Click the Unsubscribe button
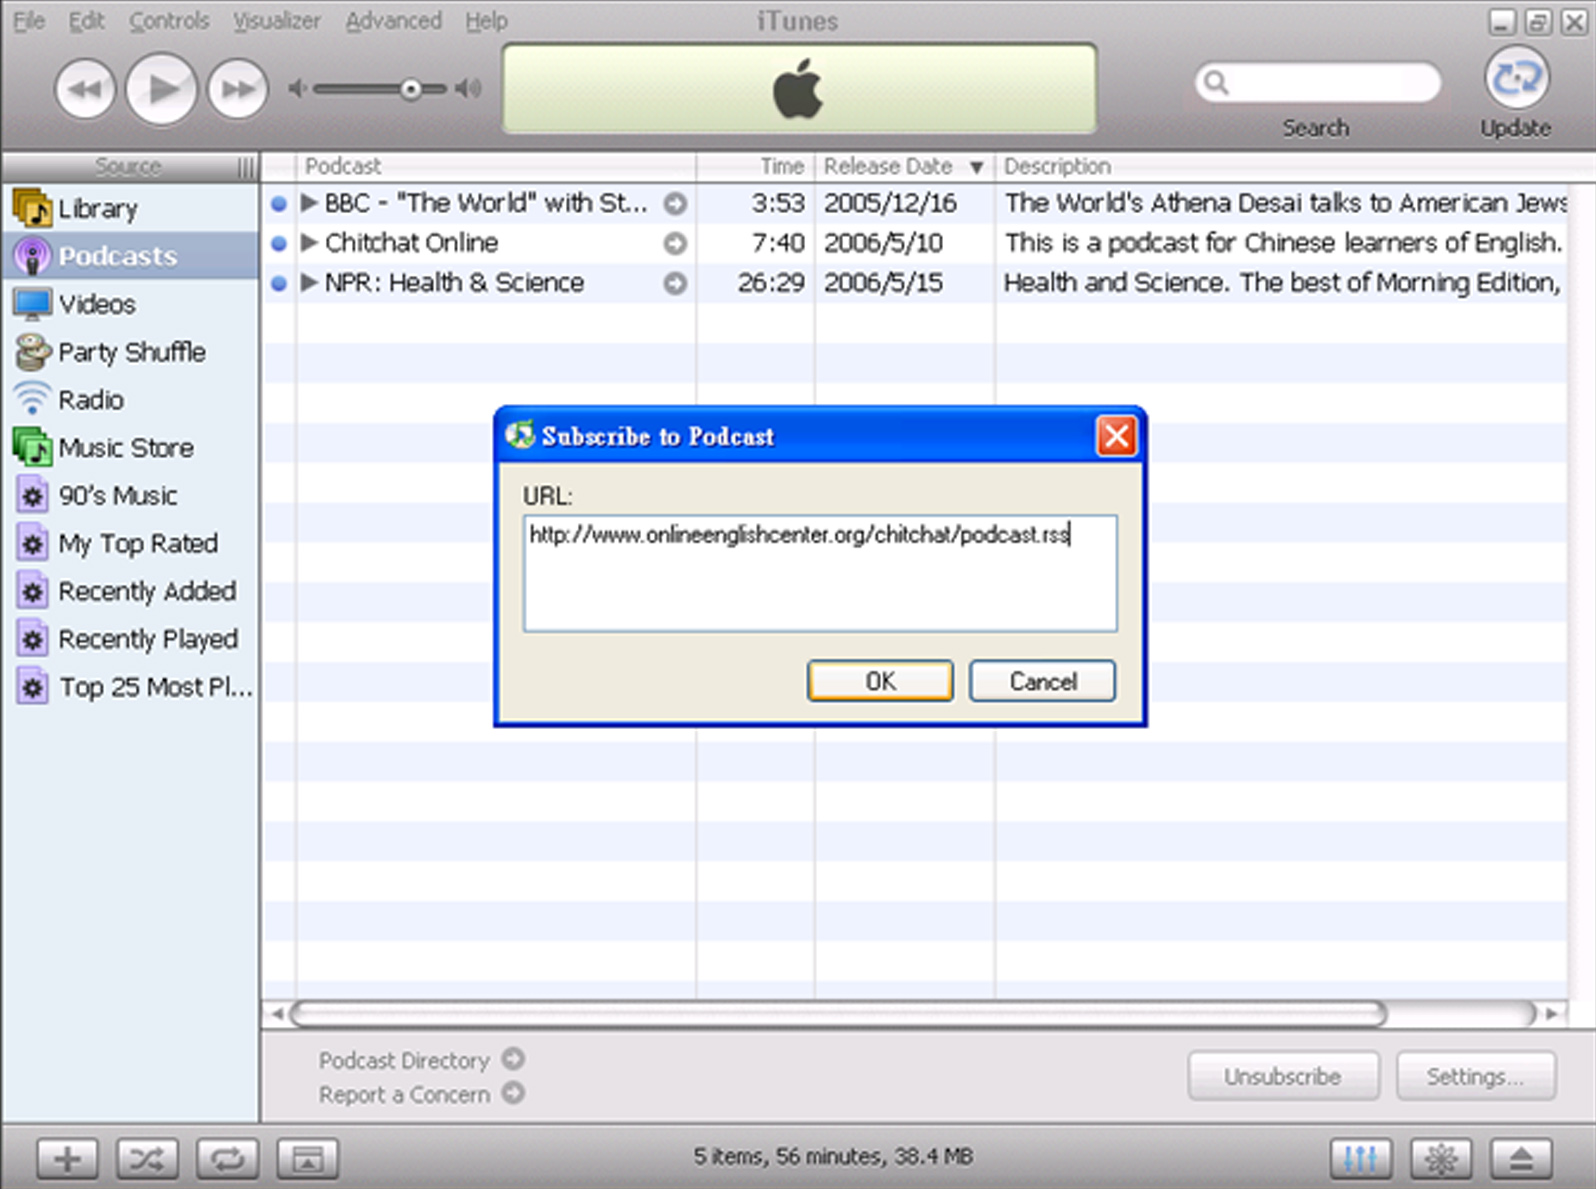This screenshot has width=1596, height=1189. [x=1283, y=1076]
